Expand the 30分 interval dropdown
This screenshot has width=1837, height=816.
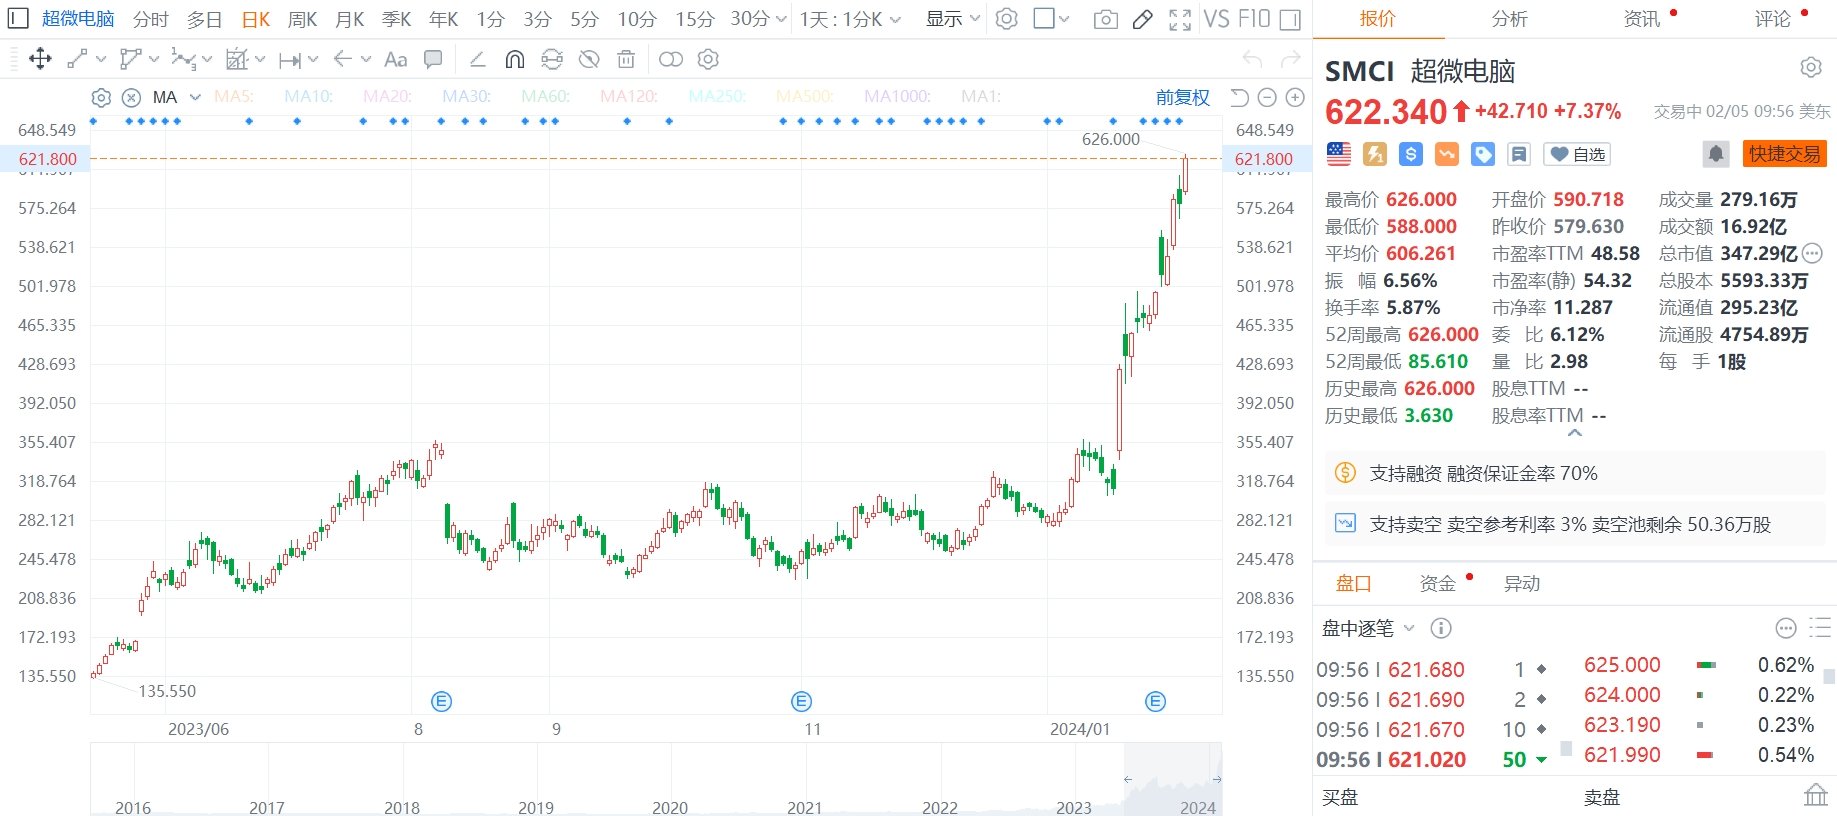[781, 19]
